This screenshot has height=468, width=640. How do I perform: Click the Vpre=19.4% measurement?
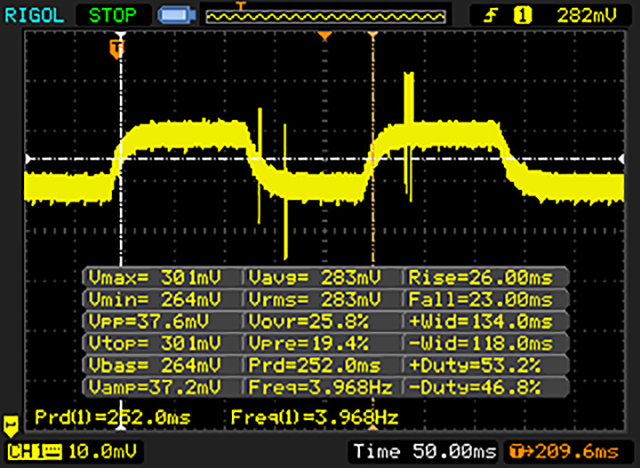[x=309, y=343]
